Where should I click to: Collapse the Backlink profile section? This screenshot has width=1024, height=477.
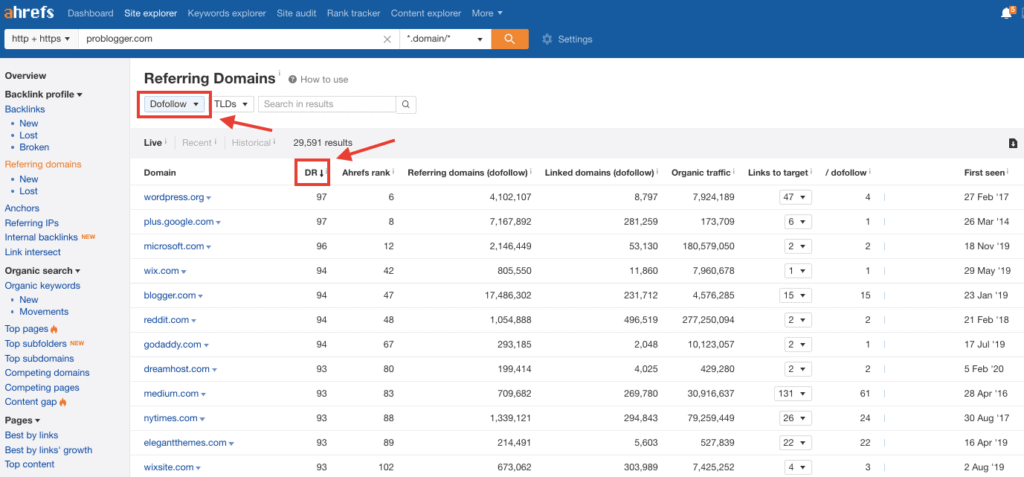point(44,94)
